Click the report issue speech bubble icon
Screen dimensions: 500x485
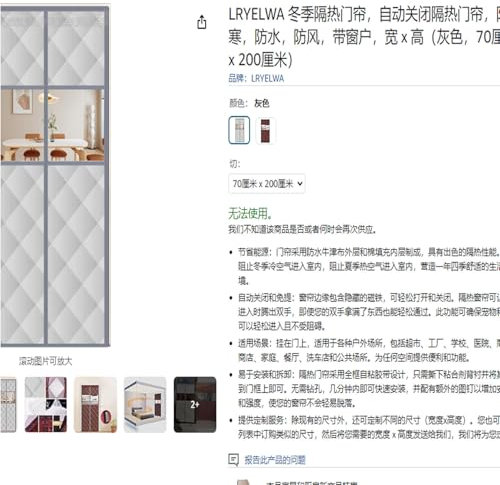(233, 460)
